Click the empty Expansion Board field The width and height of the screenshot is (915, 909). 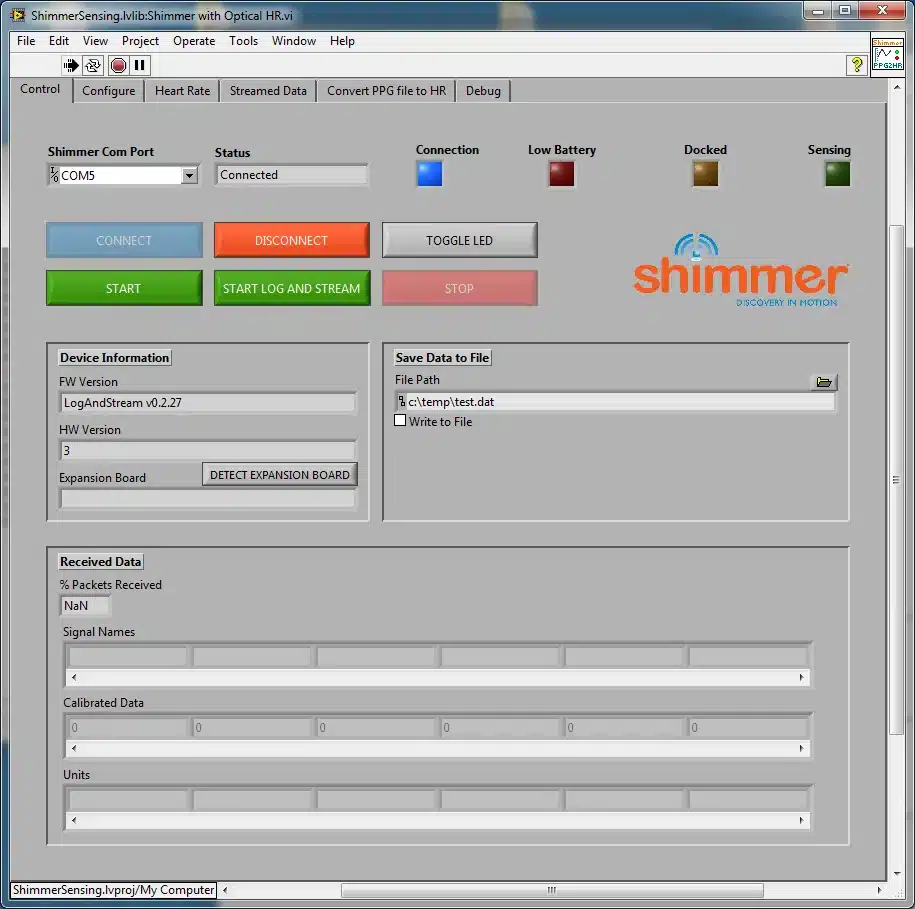(208, 498)
